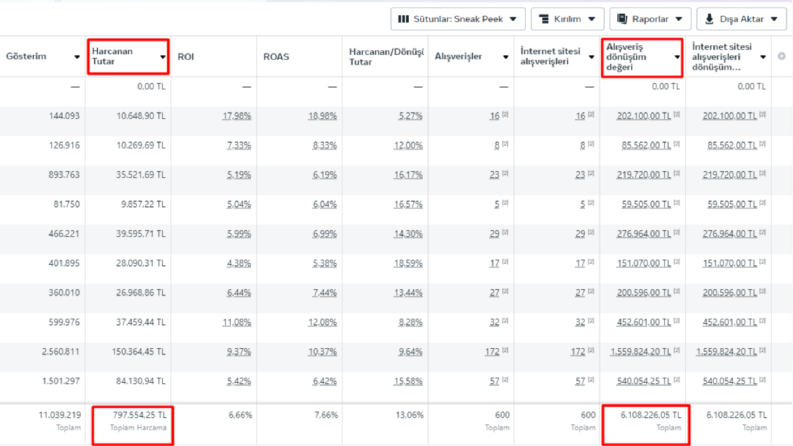Click the add column plus icon
Image resolution: width=793 pixels, height=446 pixels.
coord(781,56)
